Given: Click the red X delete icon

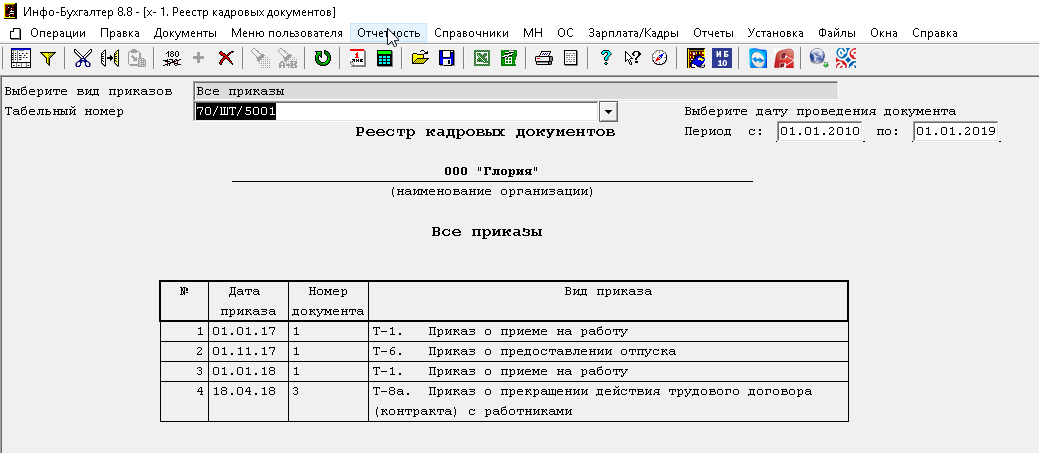Looking at the screenshot, I should click(226, 58).
